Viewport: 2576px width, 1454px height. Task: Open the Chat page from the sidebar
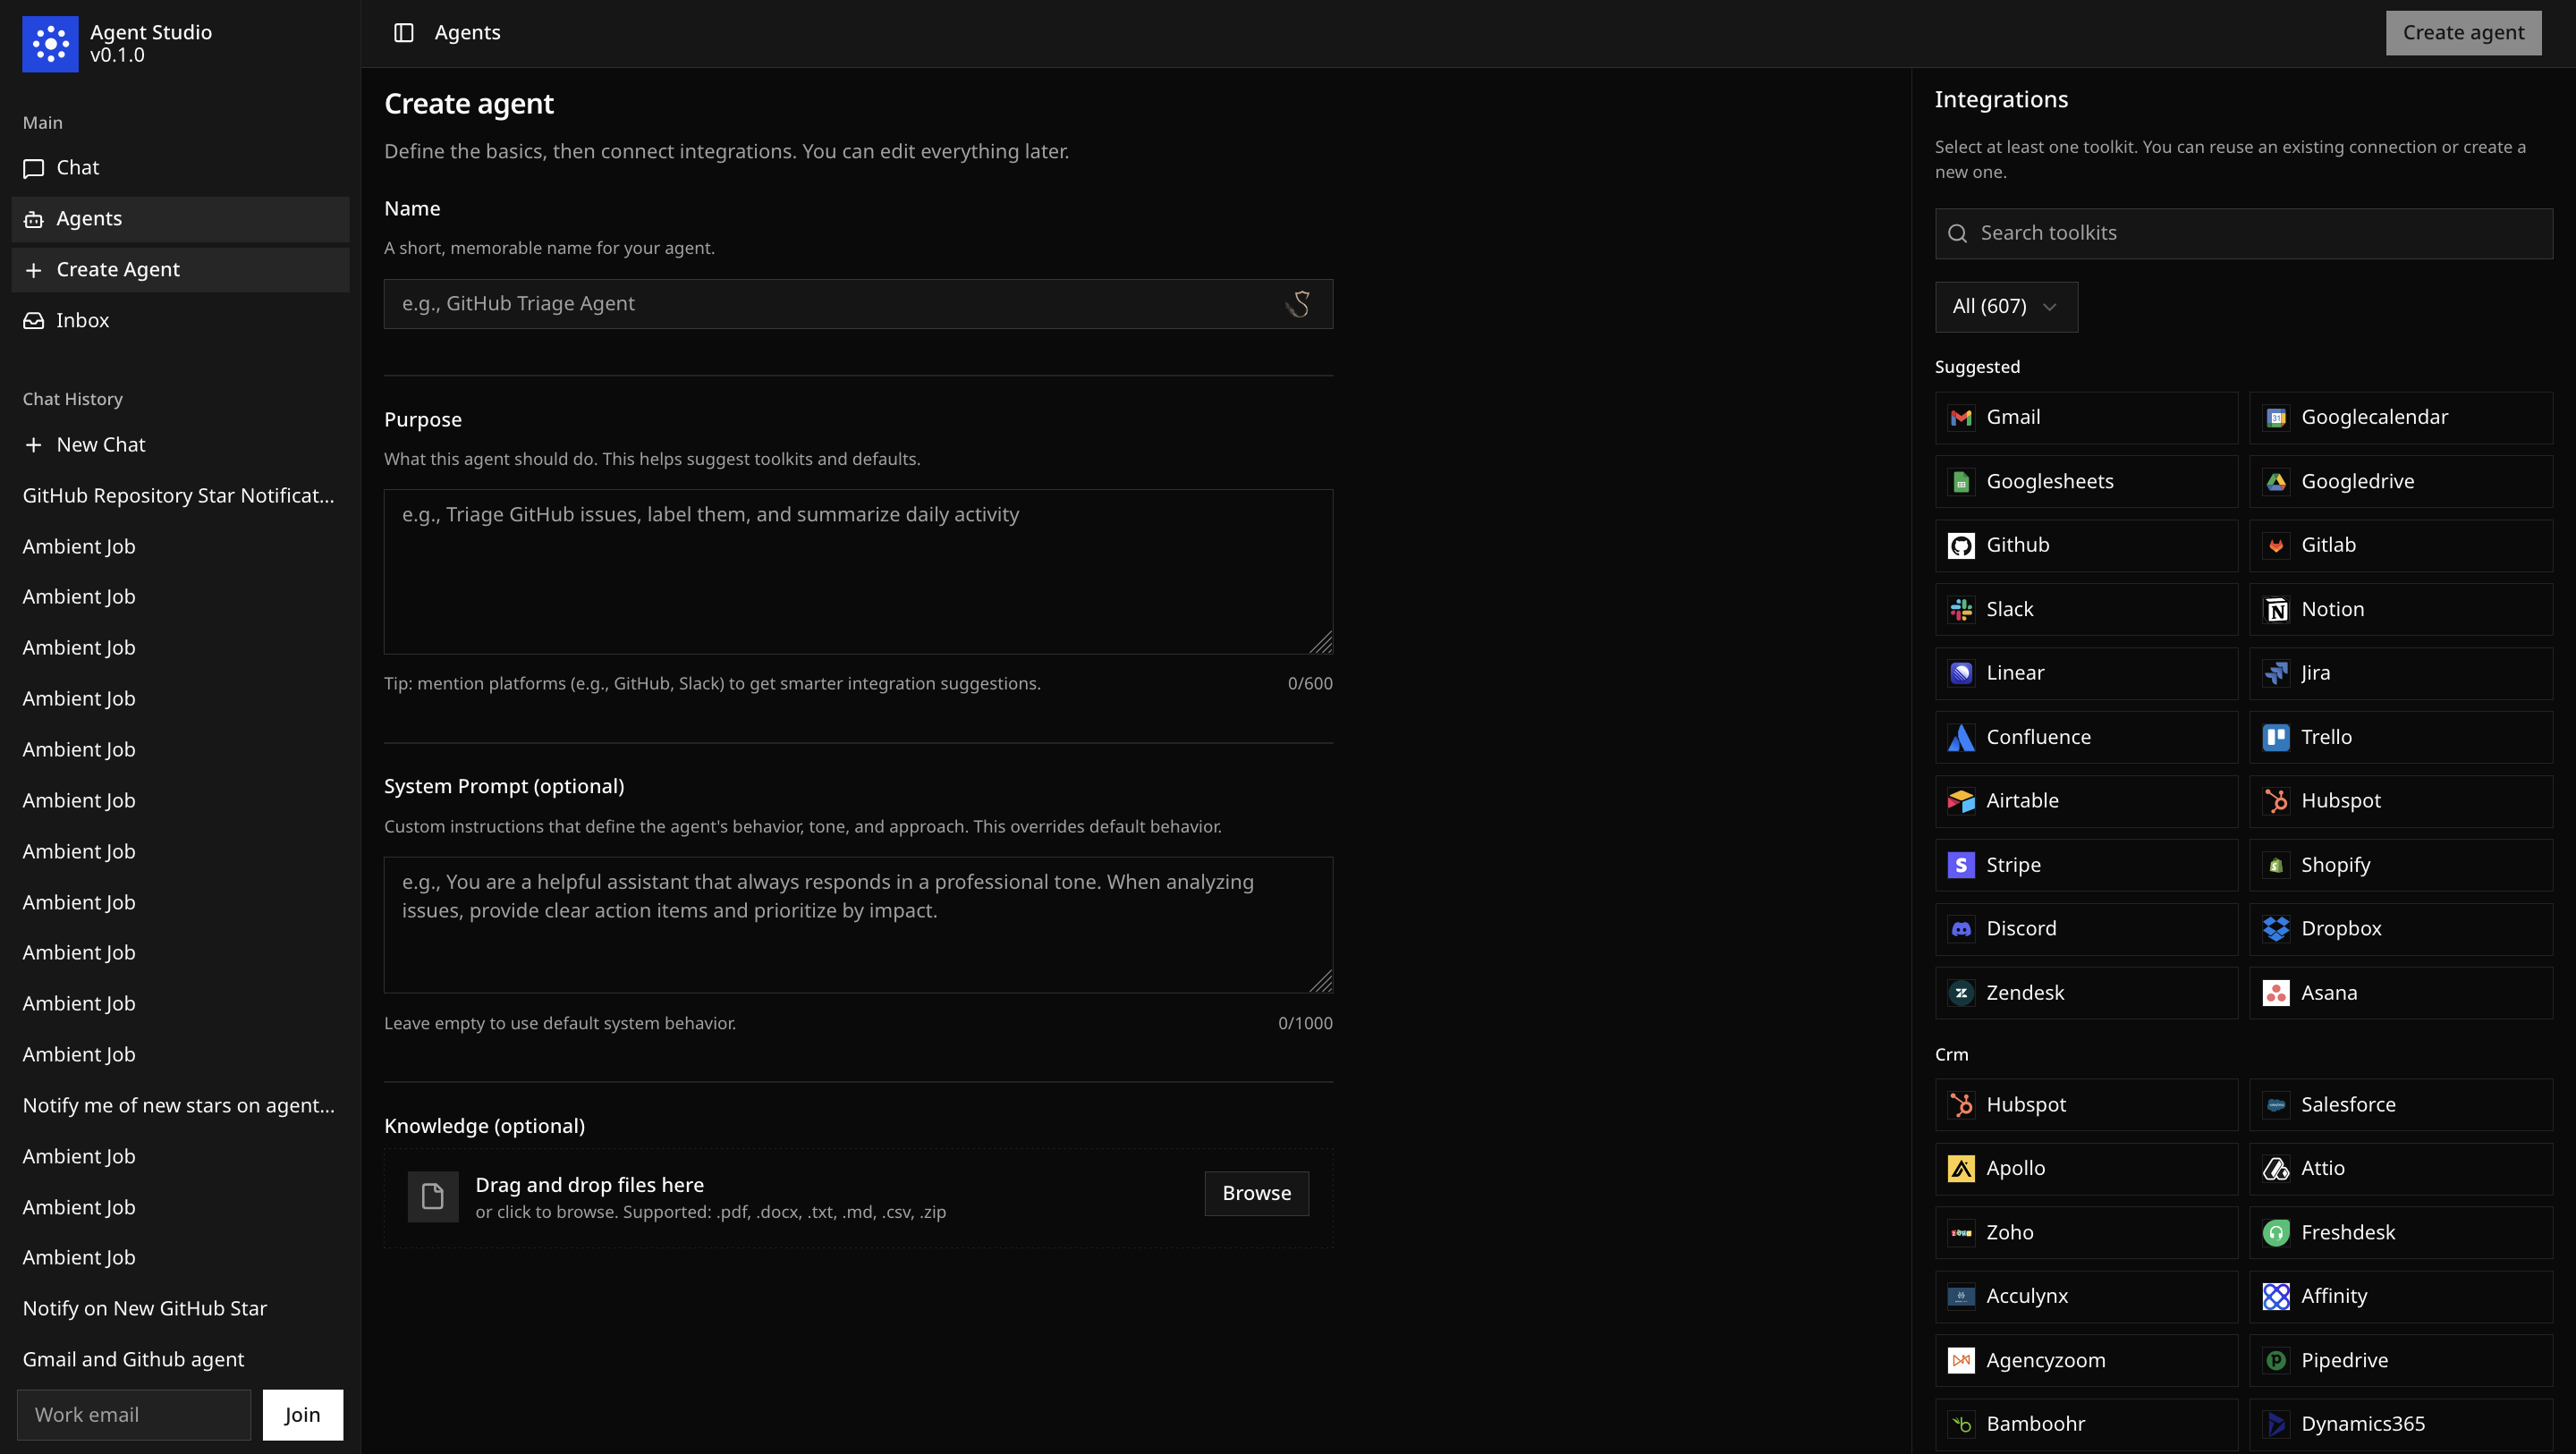(x=78, y=168)
